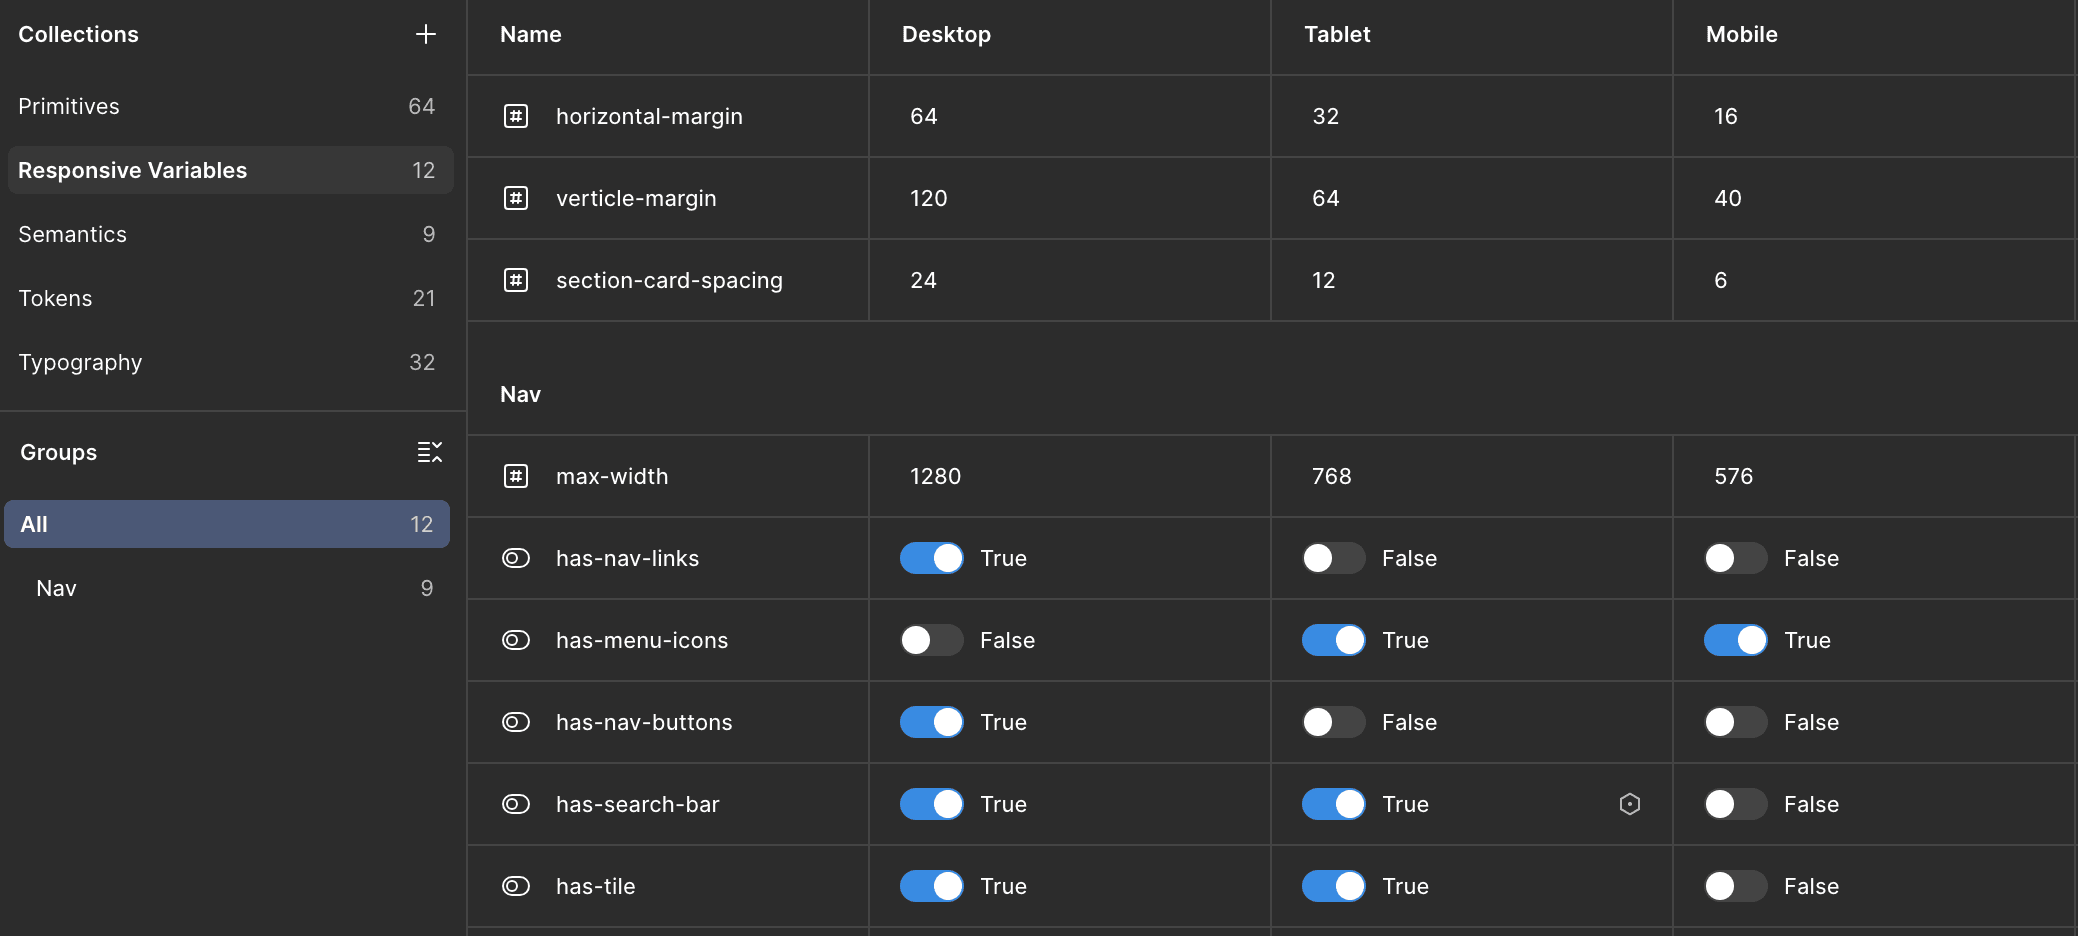Create a new collection with the plus button
Image resolution: width=2078 pixels, height=936 pixels.
coord(425,33)
